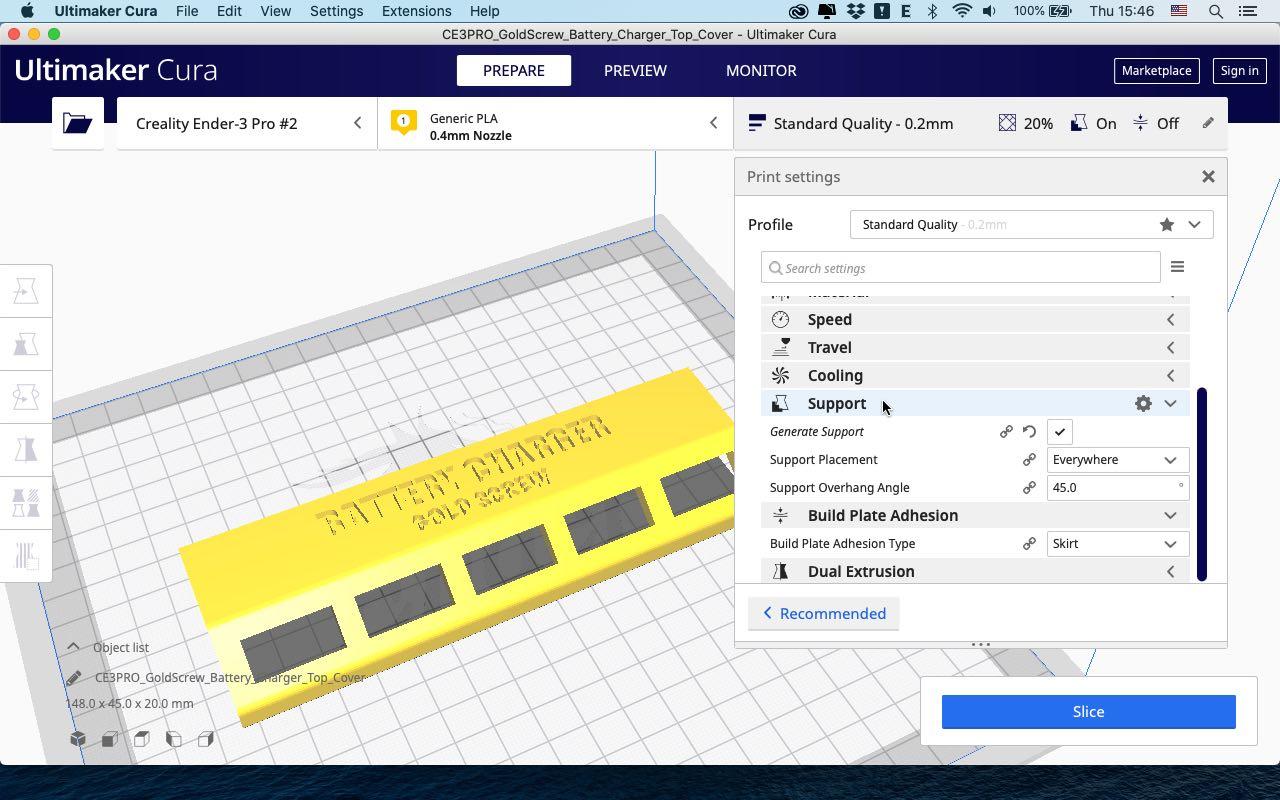Toggle the Generate Support checkbox
Screen dimensions: 1280x800
[x=1060, y=432]
